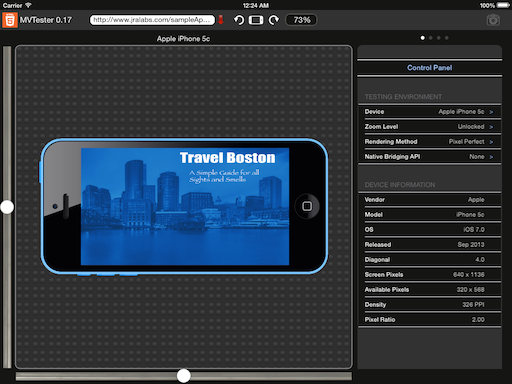Image resolution: width=512 pixels, height=384 pixels.
Task: Open the Device selection row
Action: (429, 112)
